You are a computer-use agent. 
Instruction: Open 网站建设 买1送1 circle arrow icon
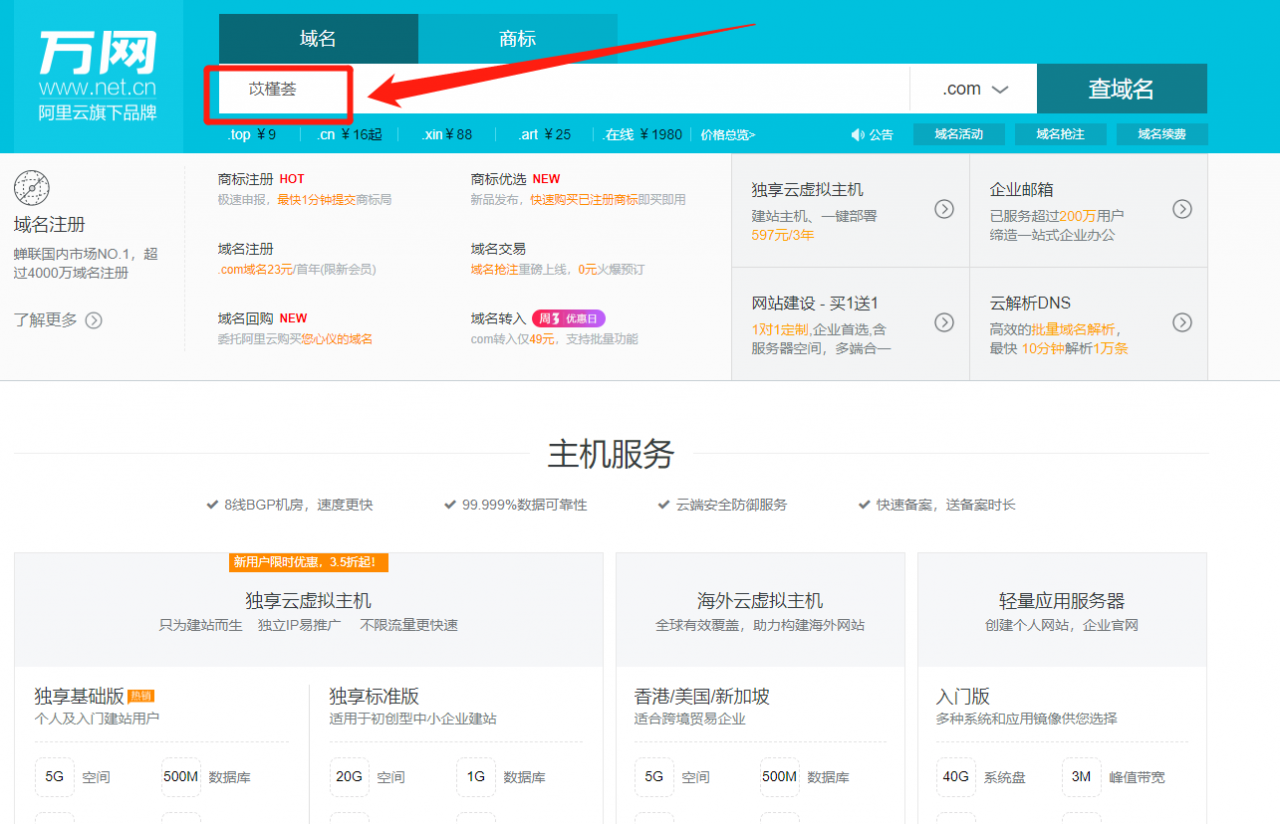943,322
